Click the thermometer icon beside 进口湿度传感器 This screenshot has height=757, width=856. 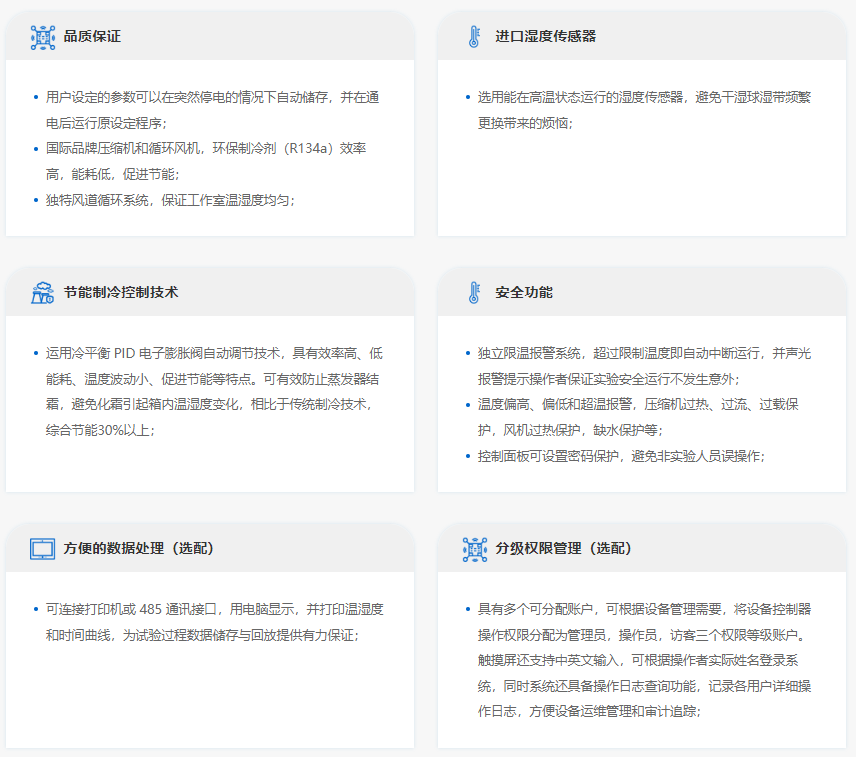pyautogui.click(x=474, y=37)
